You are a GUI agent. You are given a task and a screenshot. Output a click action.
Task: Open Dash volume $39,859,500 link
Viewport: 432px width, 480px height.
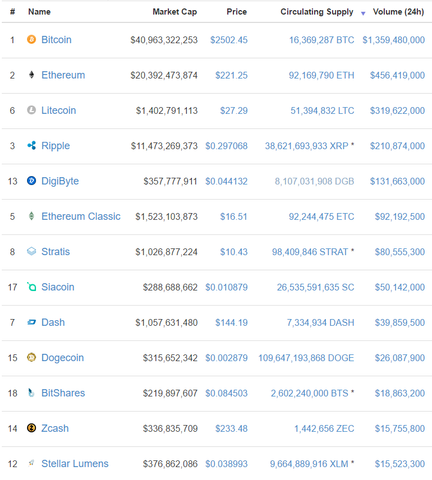click(x=400, y=323)
